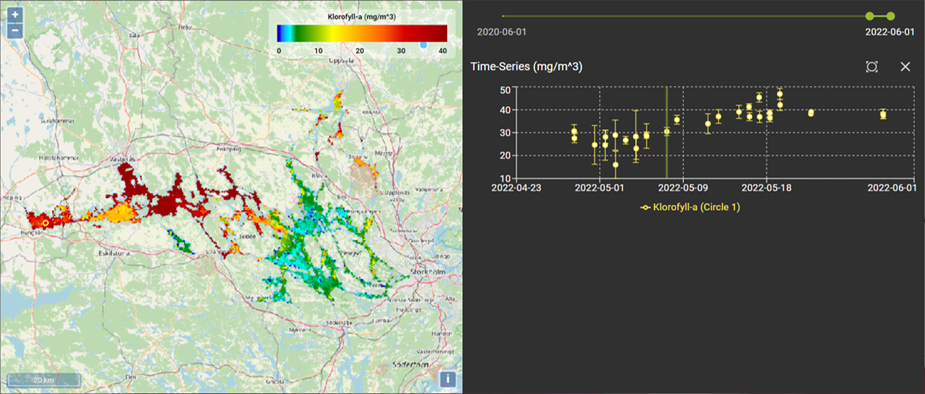
Task: Expand the Time-Series chart to fullscreen
Action: [872, 67]
